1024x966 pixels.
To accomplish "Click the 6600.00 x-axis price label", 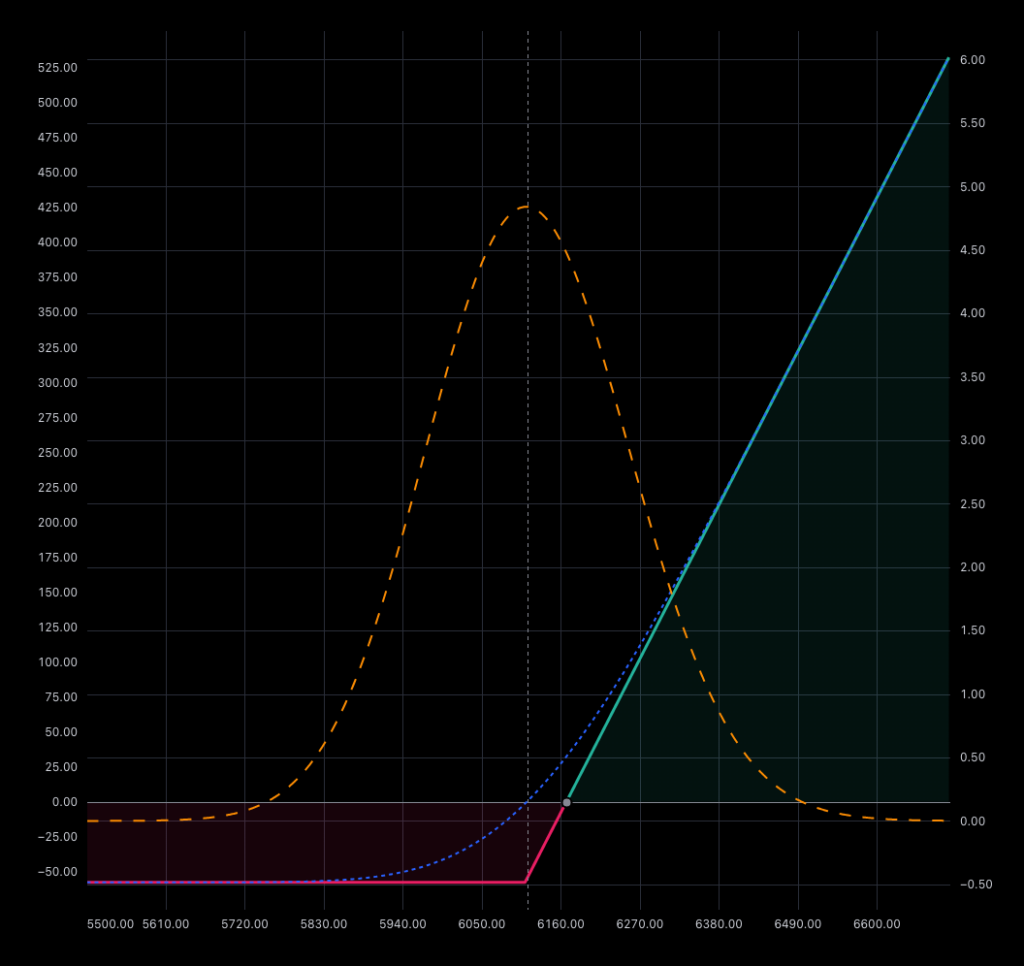I will [876, 924].
